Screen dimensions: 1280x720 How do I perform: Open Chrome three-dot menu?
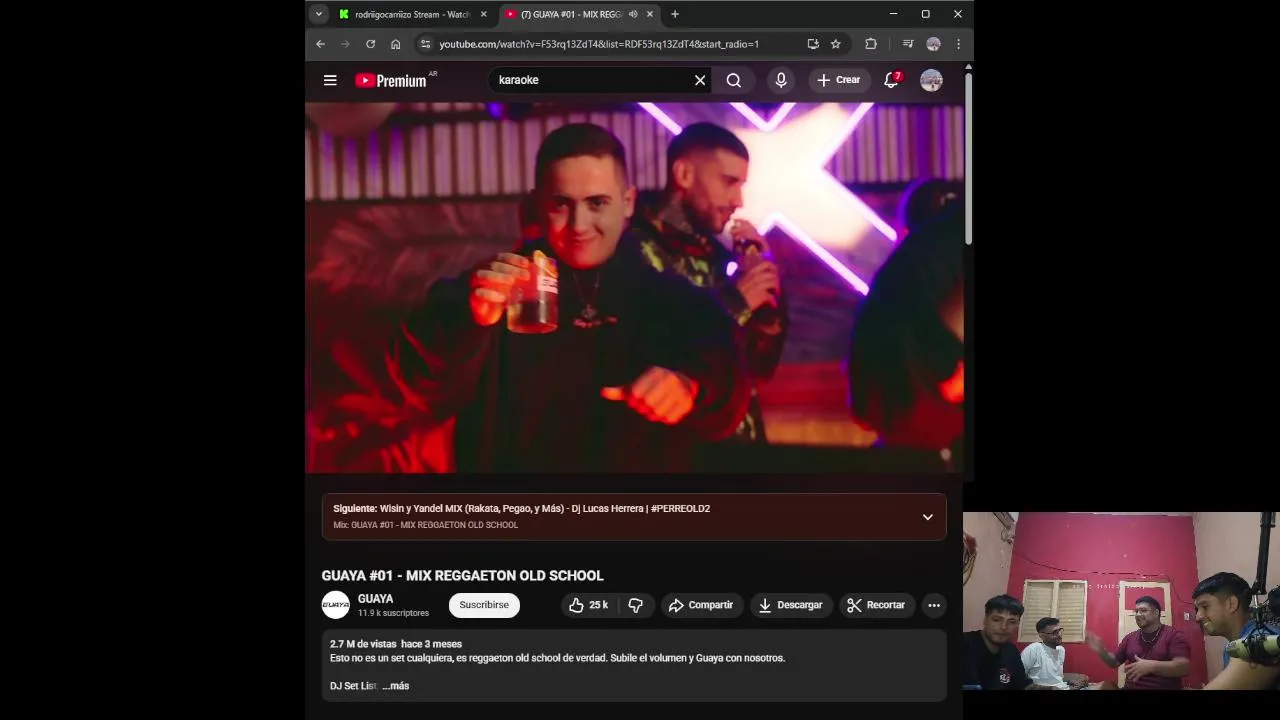pyautogui.click(x=958, y=44)
